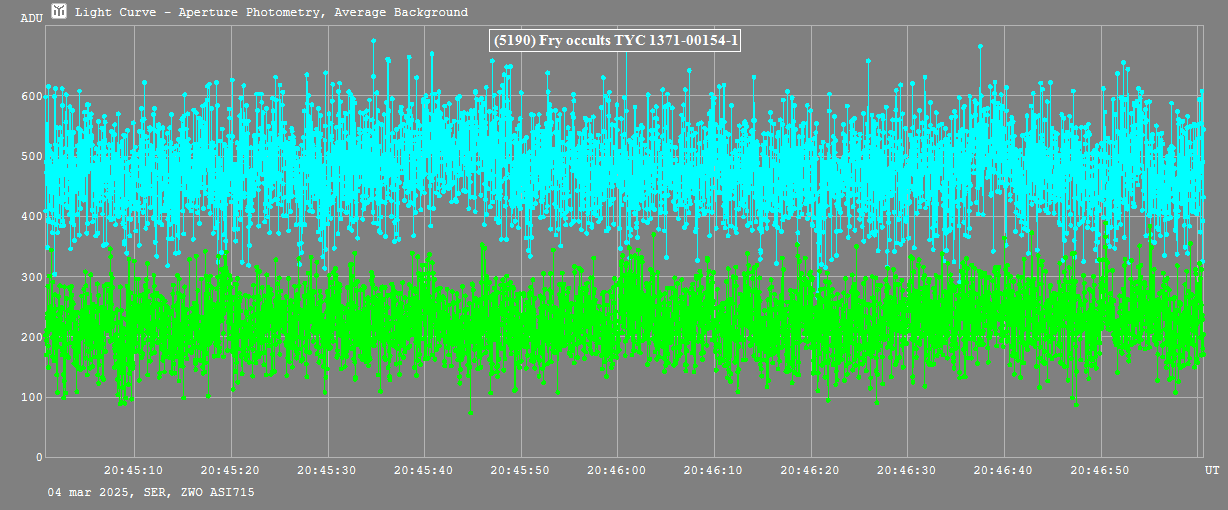Click the 400 value on the Y axis
Viewport: 1228px width, 510px height.
pyautogui.click(x=31, y=216)
